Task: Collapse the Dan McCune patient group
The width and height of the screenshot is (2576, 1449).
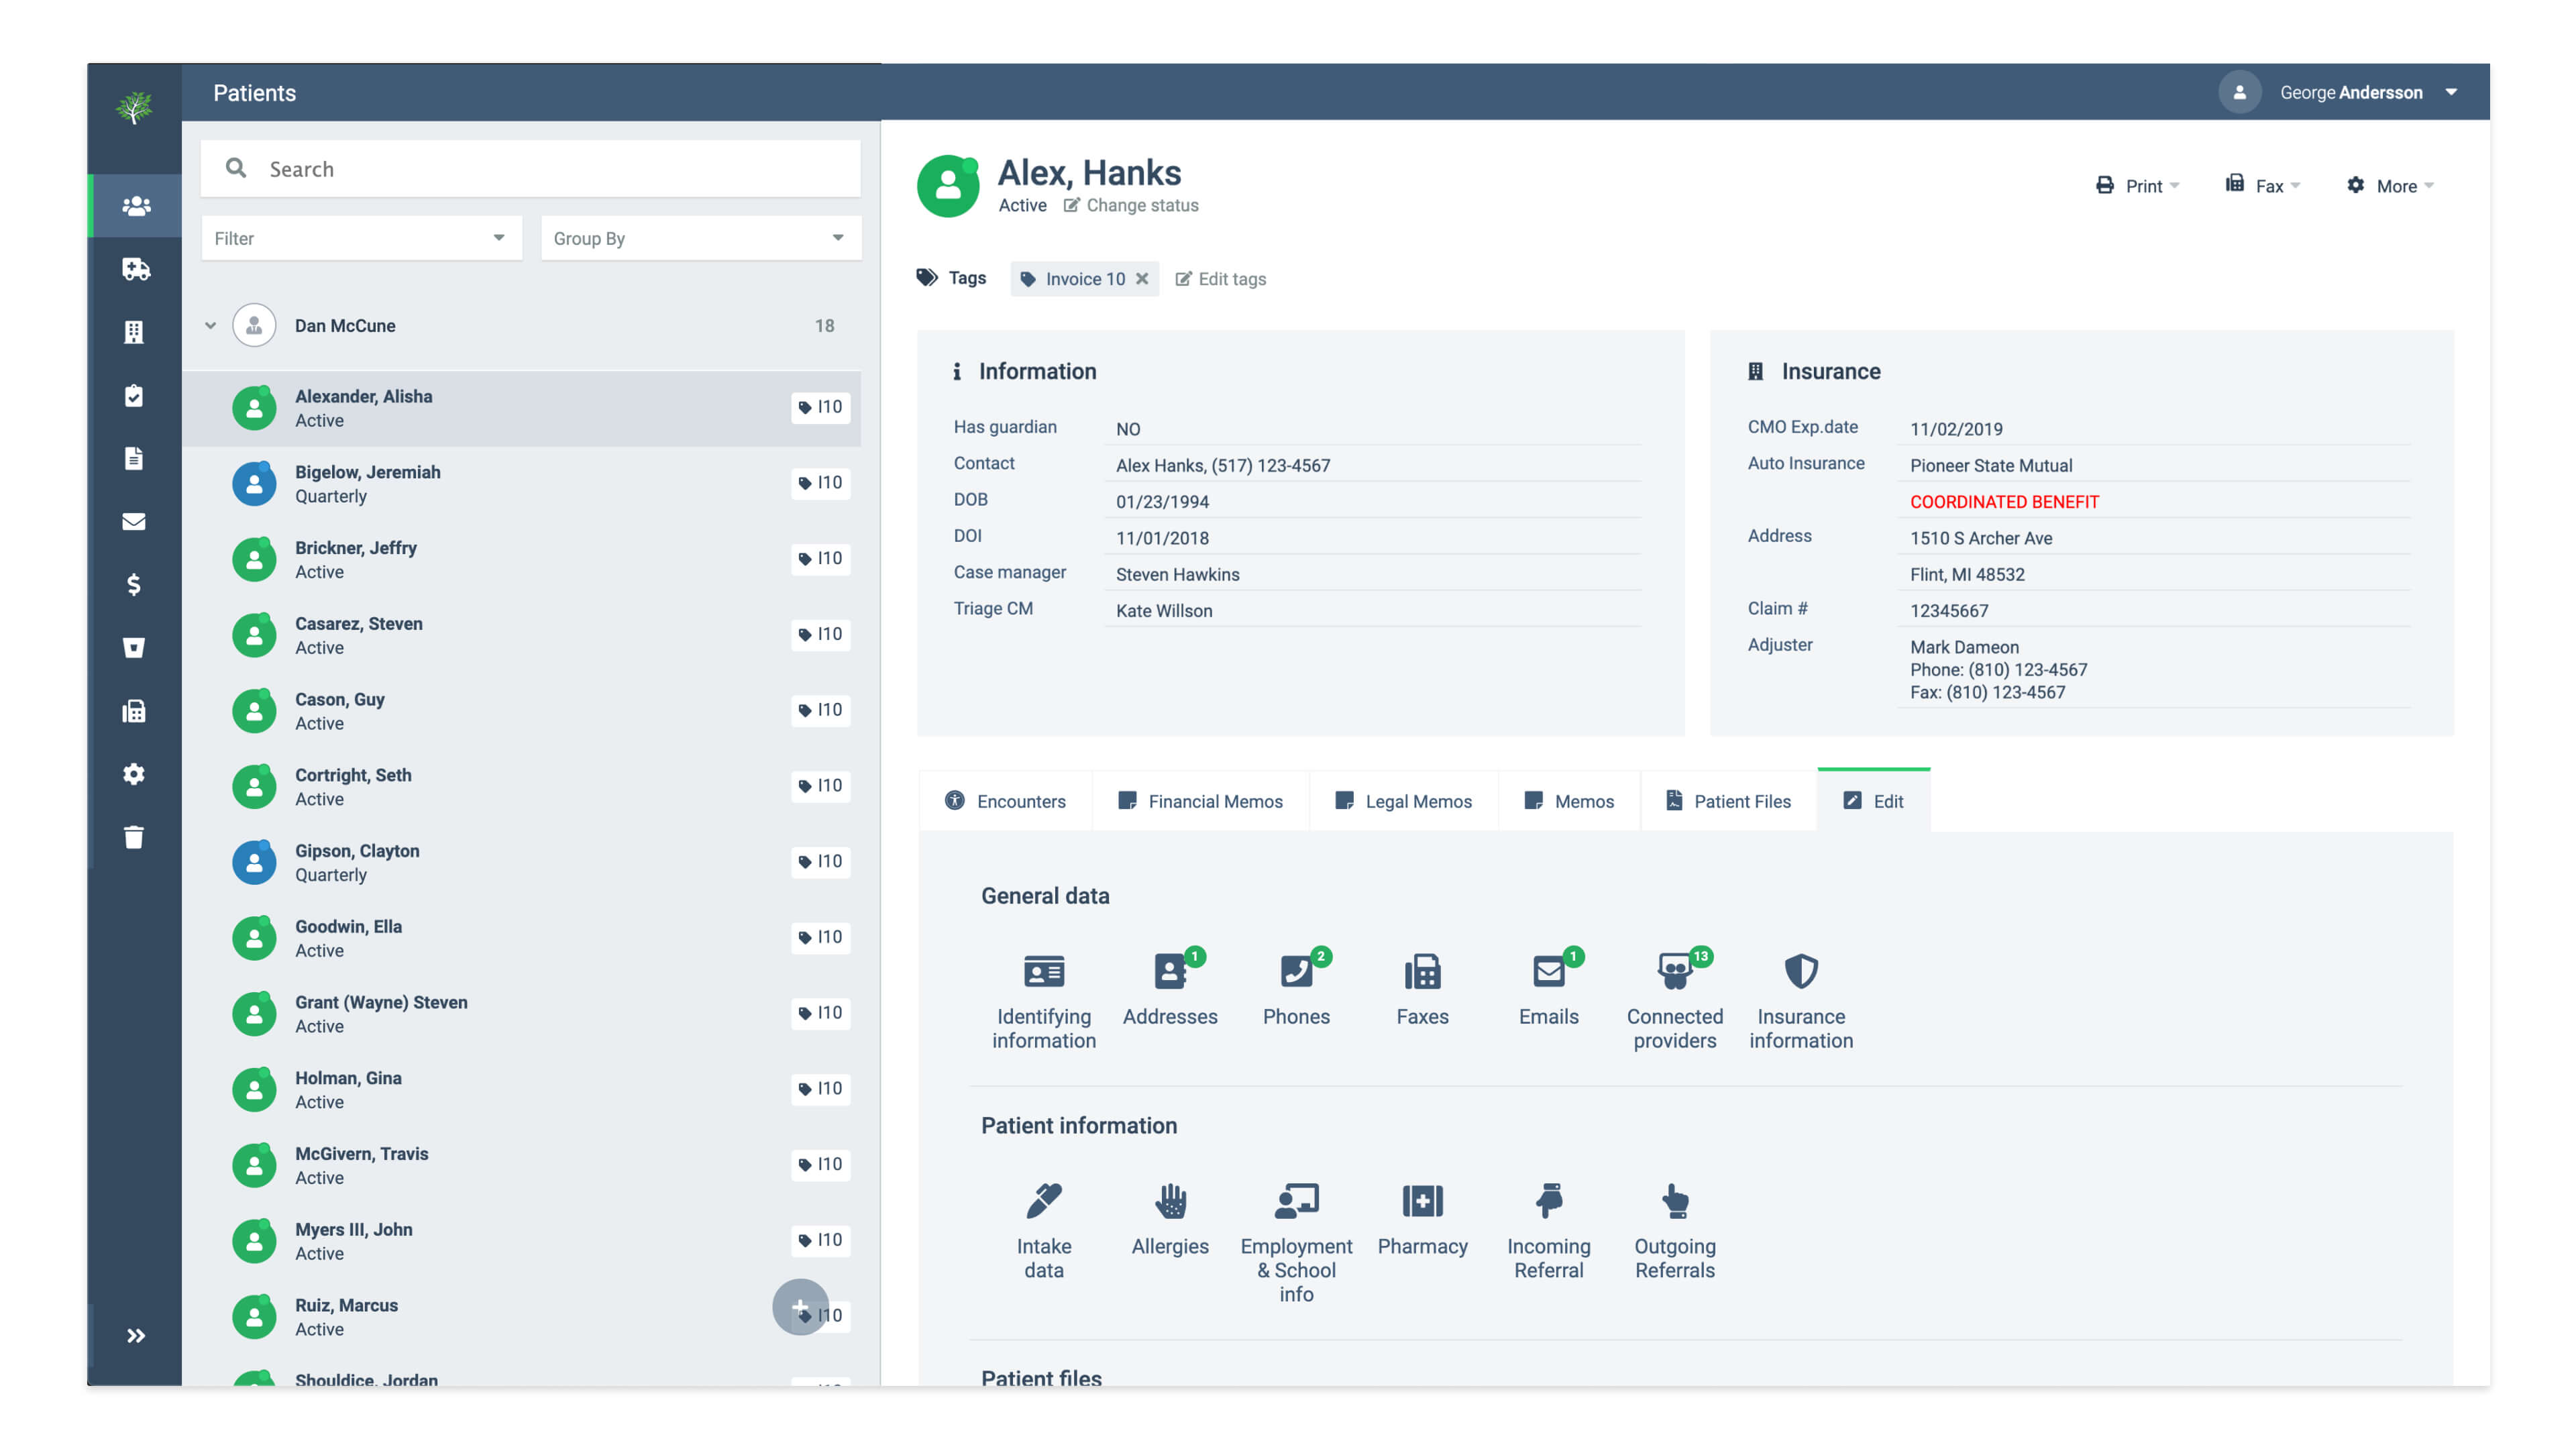Action: coord(210,326)
